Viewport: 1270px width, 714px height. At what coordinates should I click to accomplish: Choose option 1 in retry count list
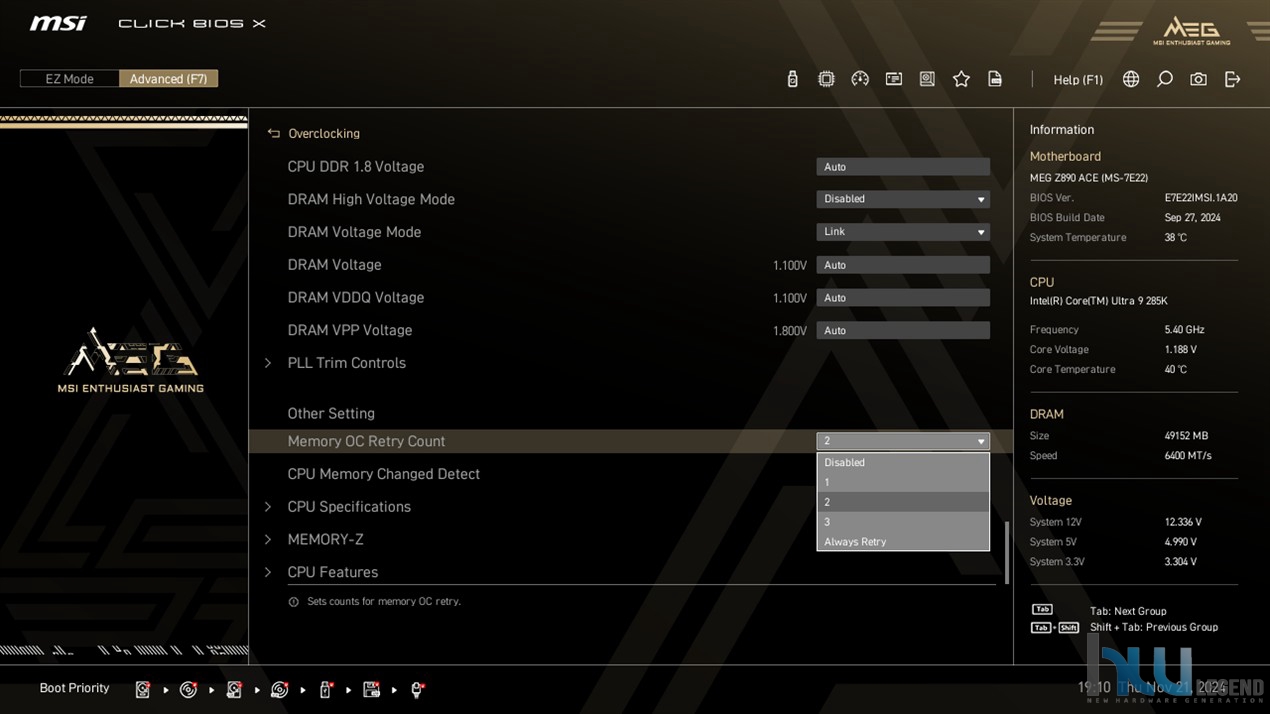point(902,482)
